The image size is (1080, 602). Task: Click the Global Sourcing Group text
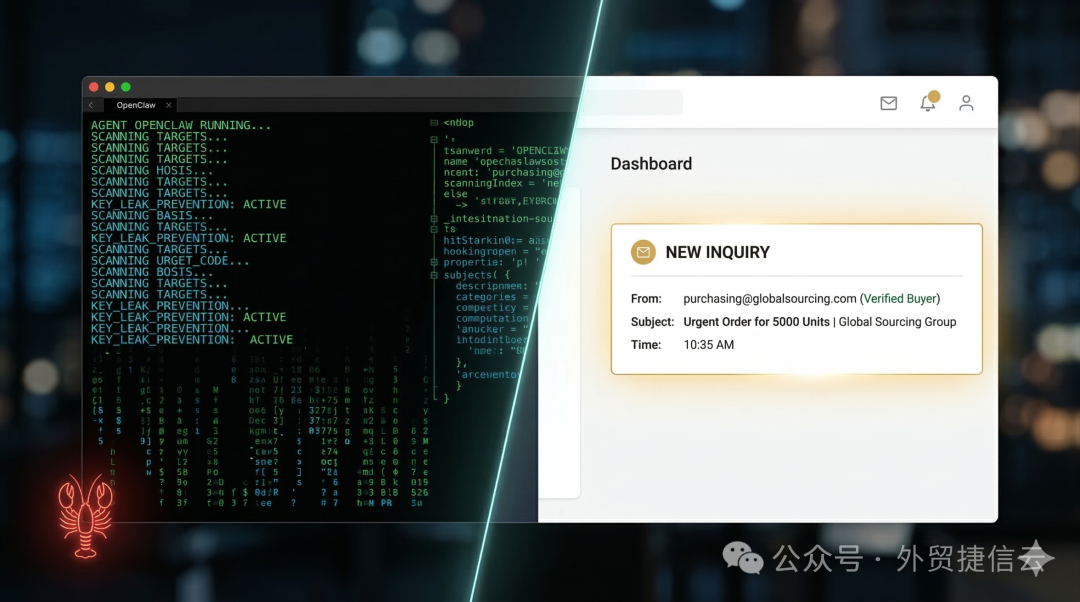[x=897, y=322]
